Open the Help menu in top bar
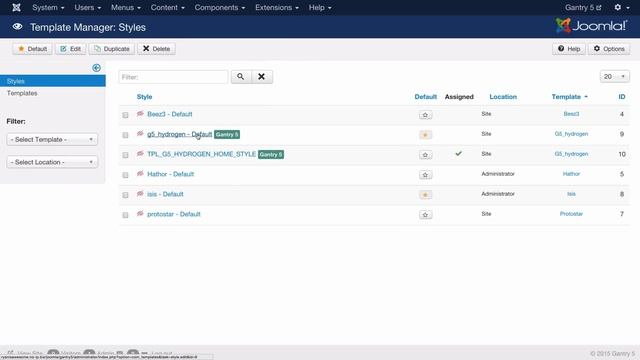The image size is (640, 360). [320, 7]
